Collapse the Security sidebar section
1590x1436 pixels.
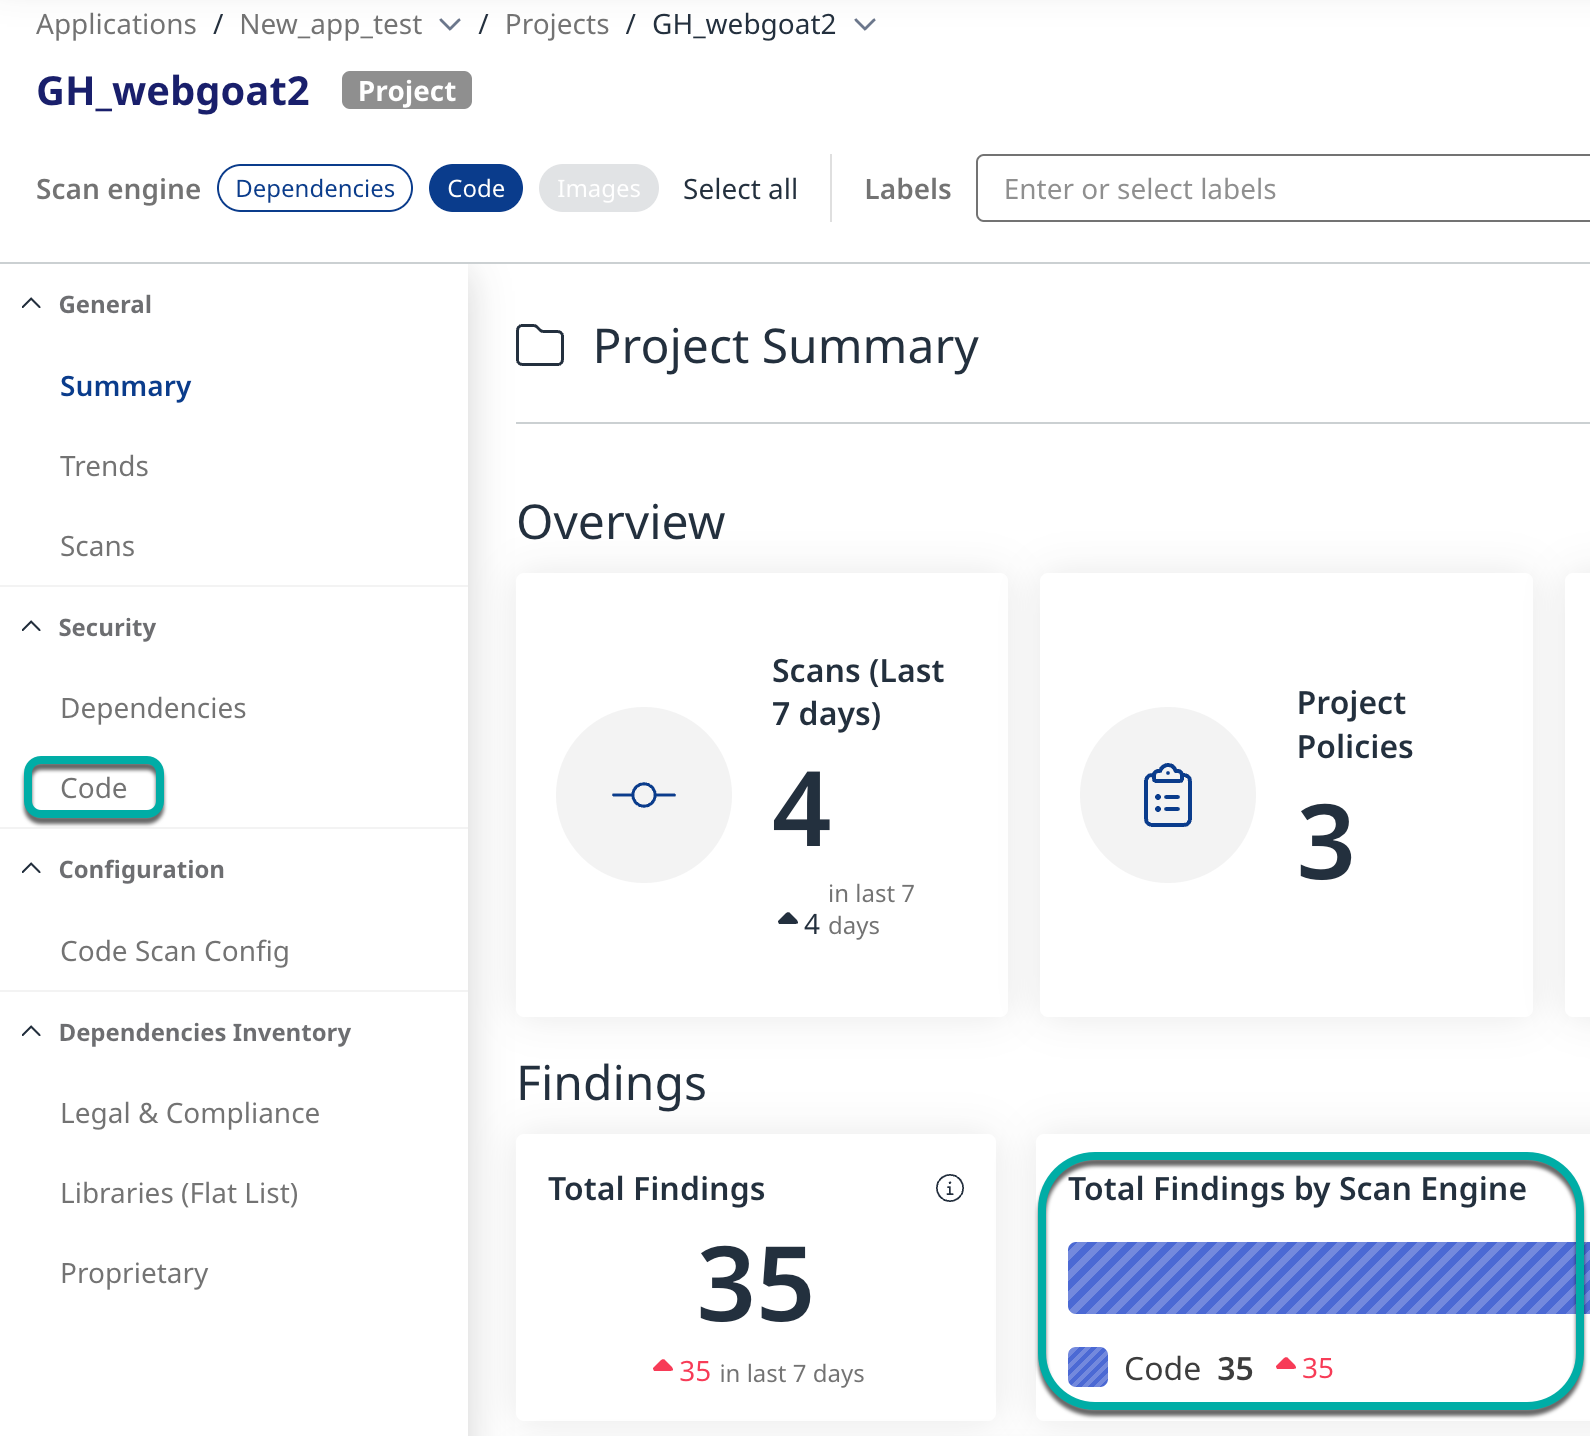click(x=32, y=627)
